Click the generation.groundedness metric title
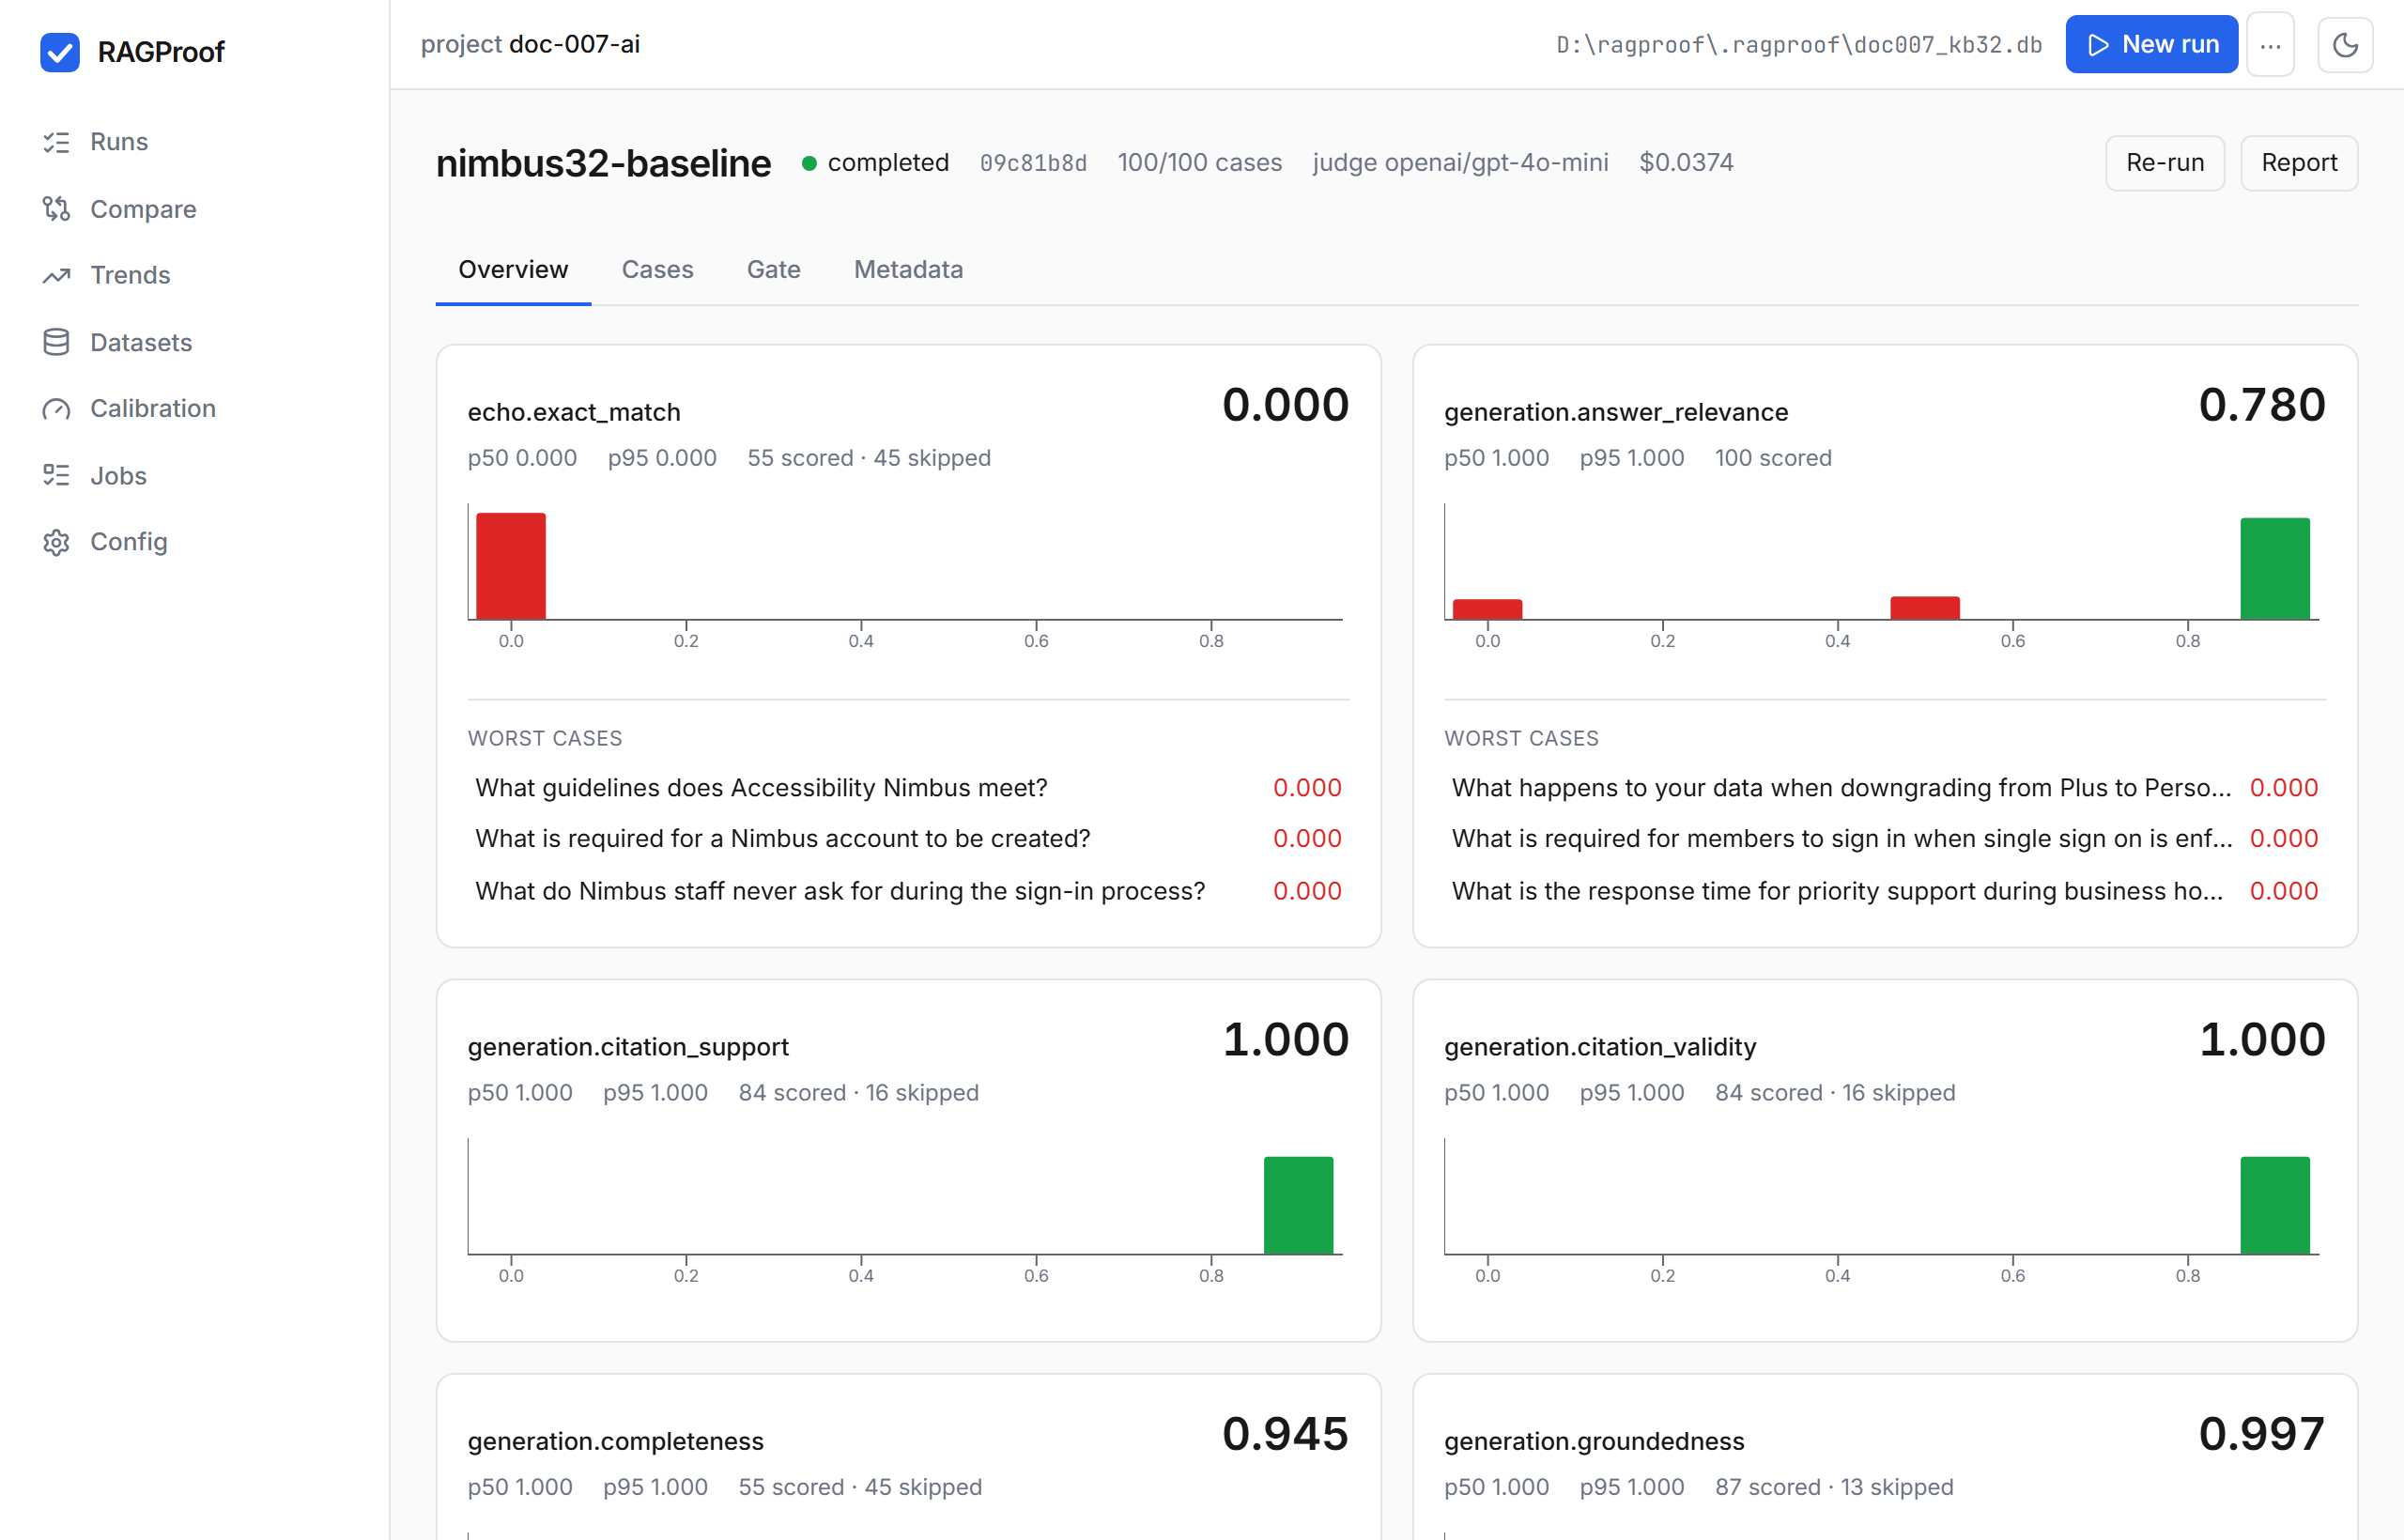The width and height of the screenshot is (2404, 1540). [1594, 1441]
